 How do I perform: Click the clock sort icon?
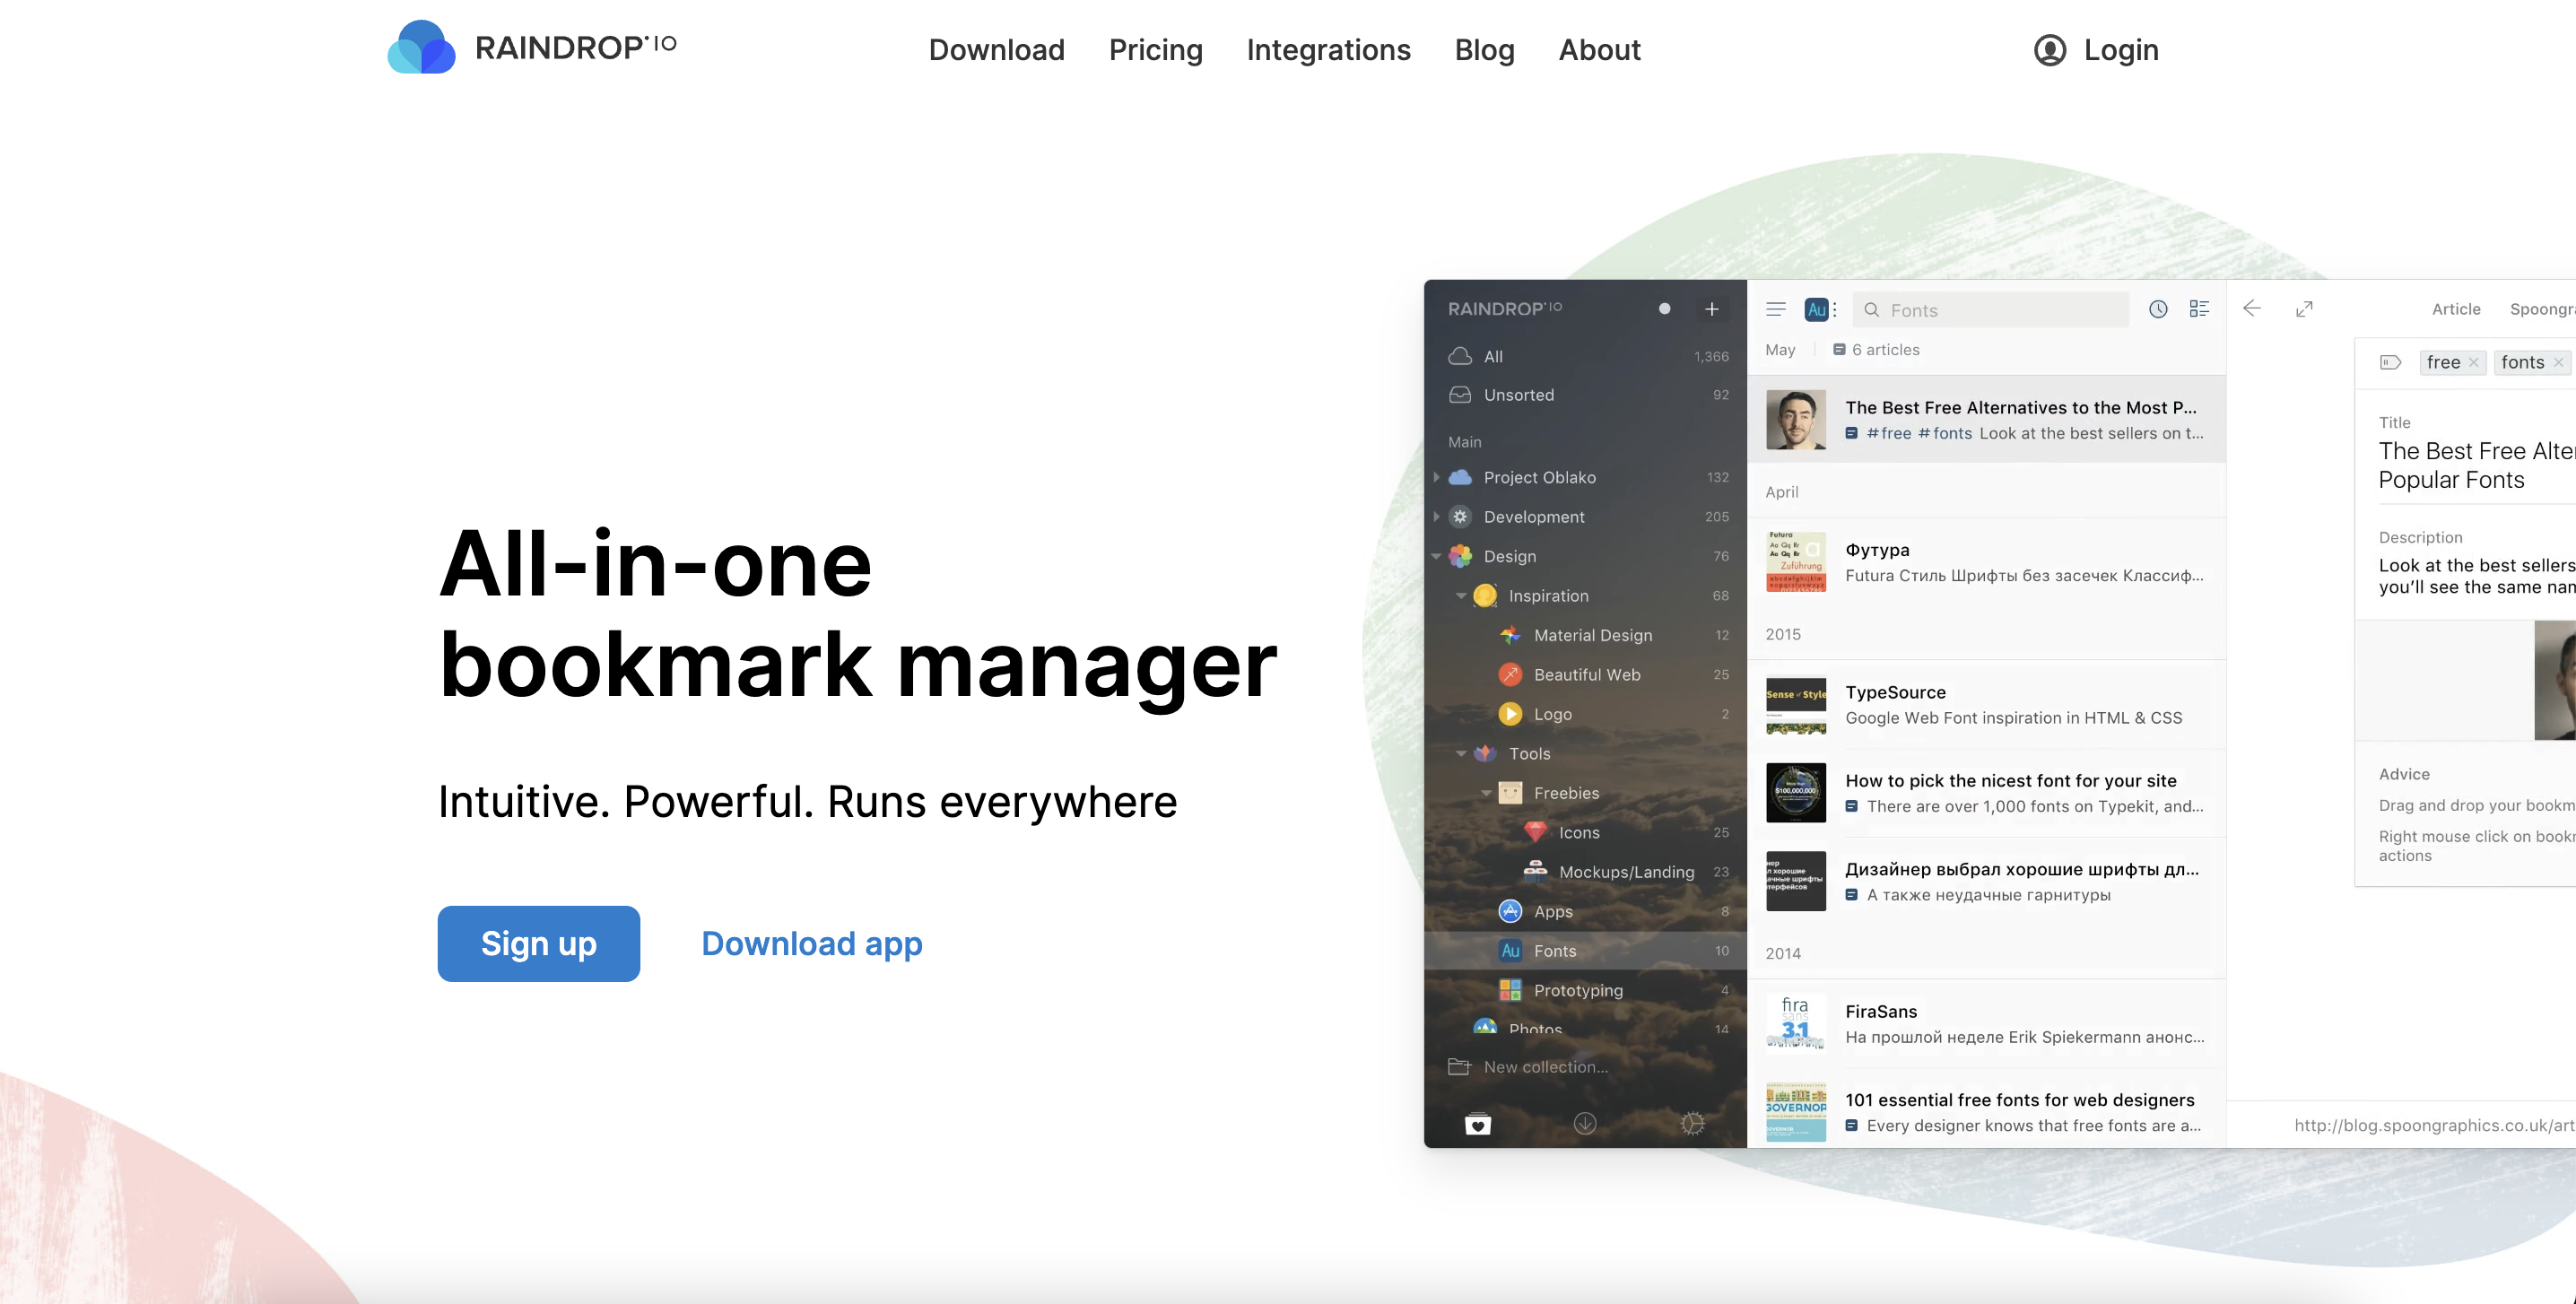2158,309
